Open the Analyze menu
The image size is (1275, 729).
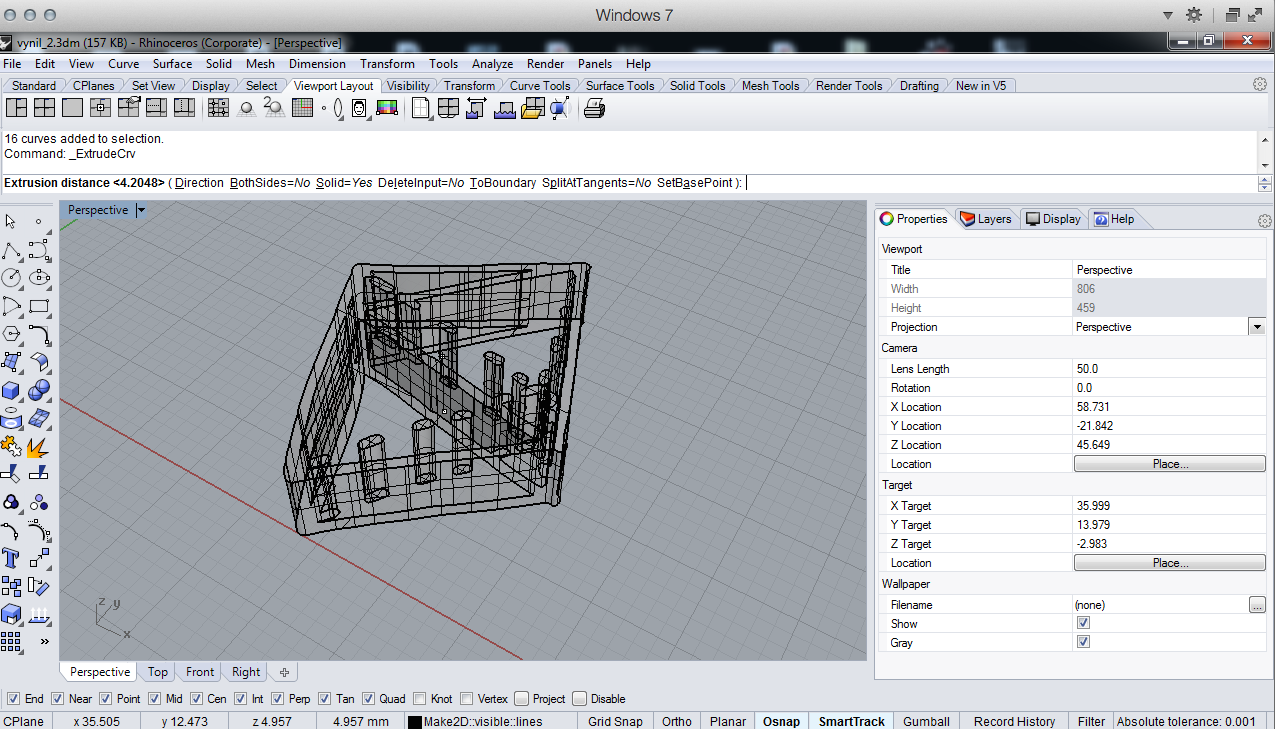pos(493,64)
